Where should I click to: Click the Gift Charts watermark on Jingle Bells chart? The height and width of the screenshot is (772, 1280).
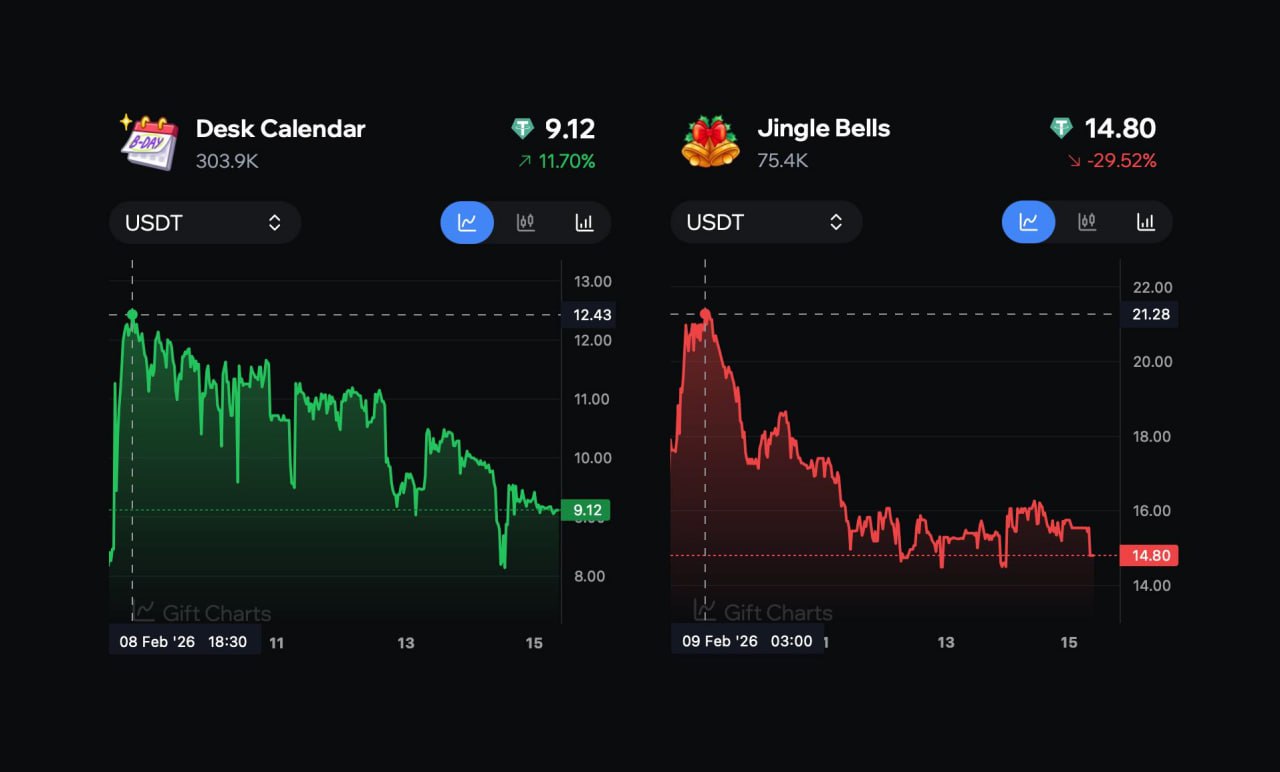pyautogui.click(x=763, y=612)
